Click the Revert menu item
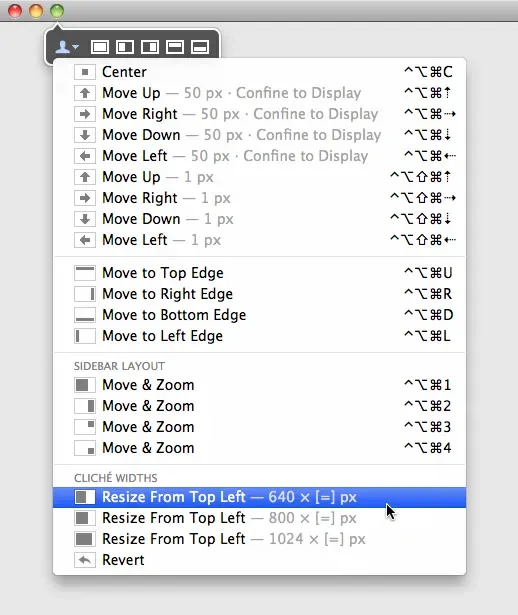The height and width of the screenshot is (615, 518). click(x=260, y=560)
